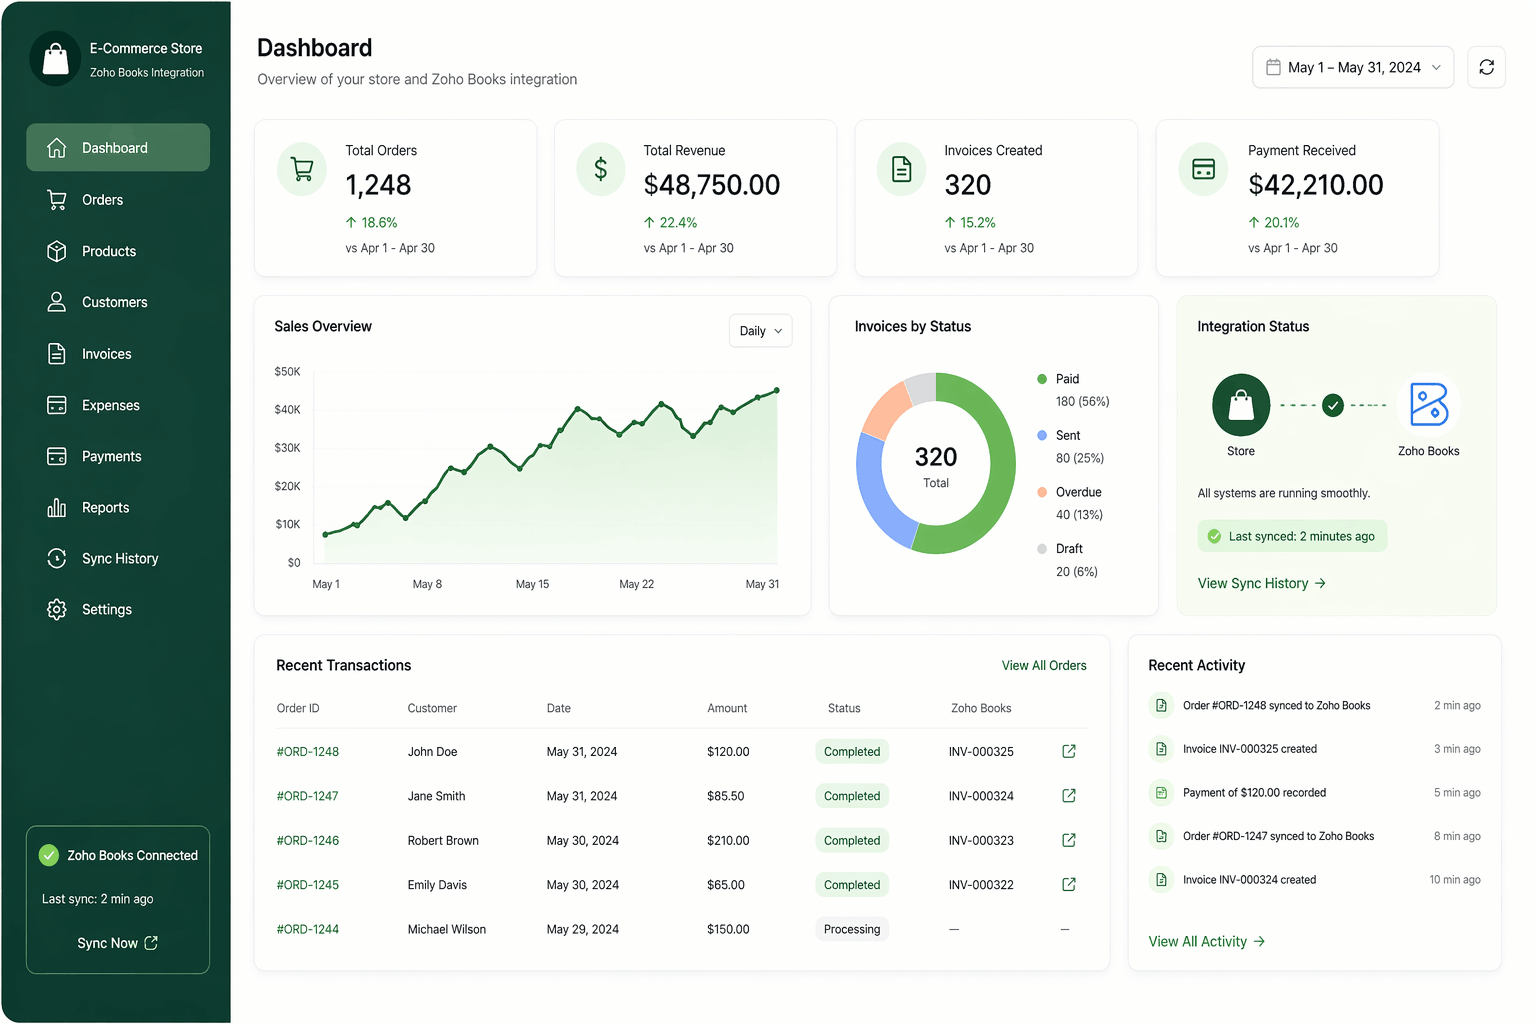Open order #ORD-1245 link
The image size is (1536, 1024).
308,885
